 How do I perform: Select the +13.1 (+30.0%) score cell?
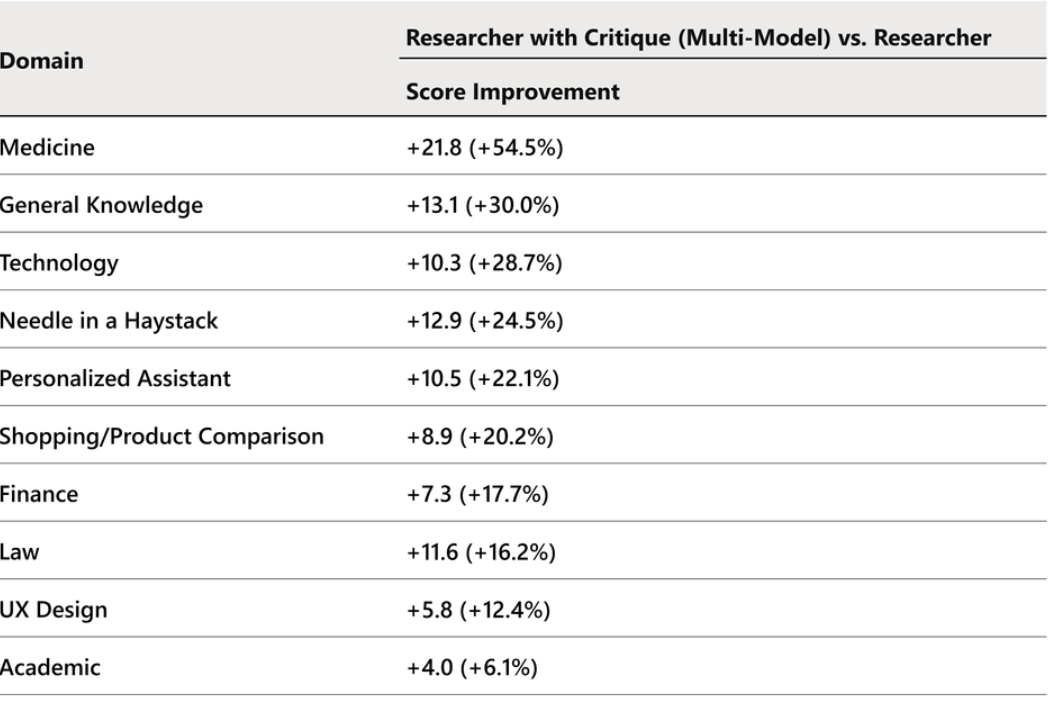pyautogui.click(x=483, y=205)
